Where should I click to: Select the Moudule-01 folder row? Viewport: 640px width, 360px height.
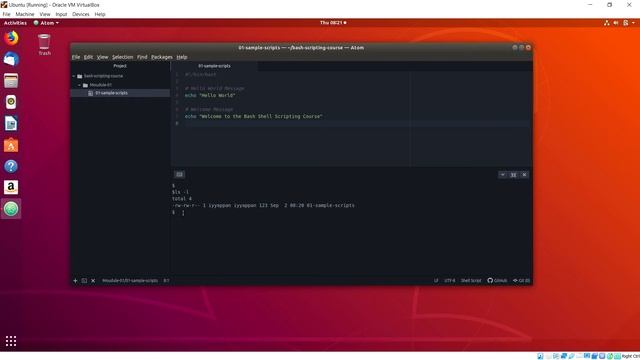coord(120,85)
